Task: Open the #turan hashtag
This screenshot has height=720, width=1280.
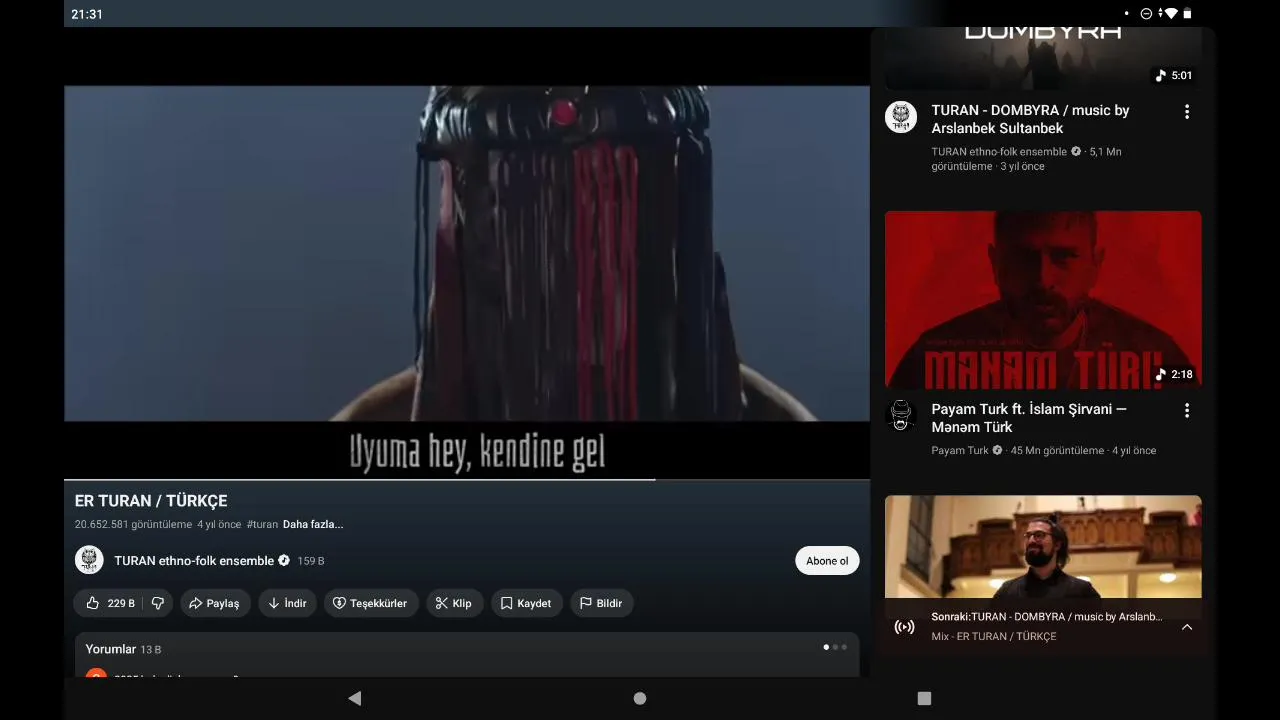Action: click(262, 524)
